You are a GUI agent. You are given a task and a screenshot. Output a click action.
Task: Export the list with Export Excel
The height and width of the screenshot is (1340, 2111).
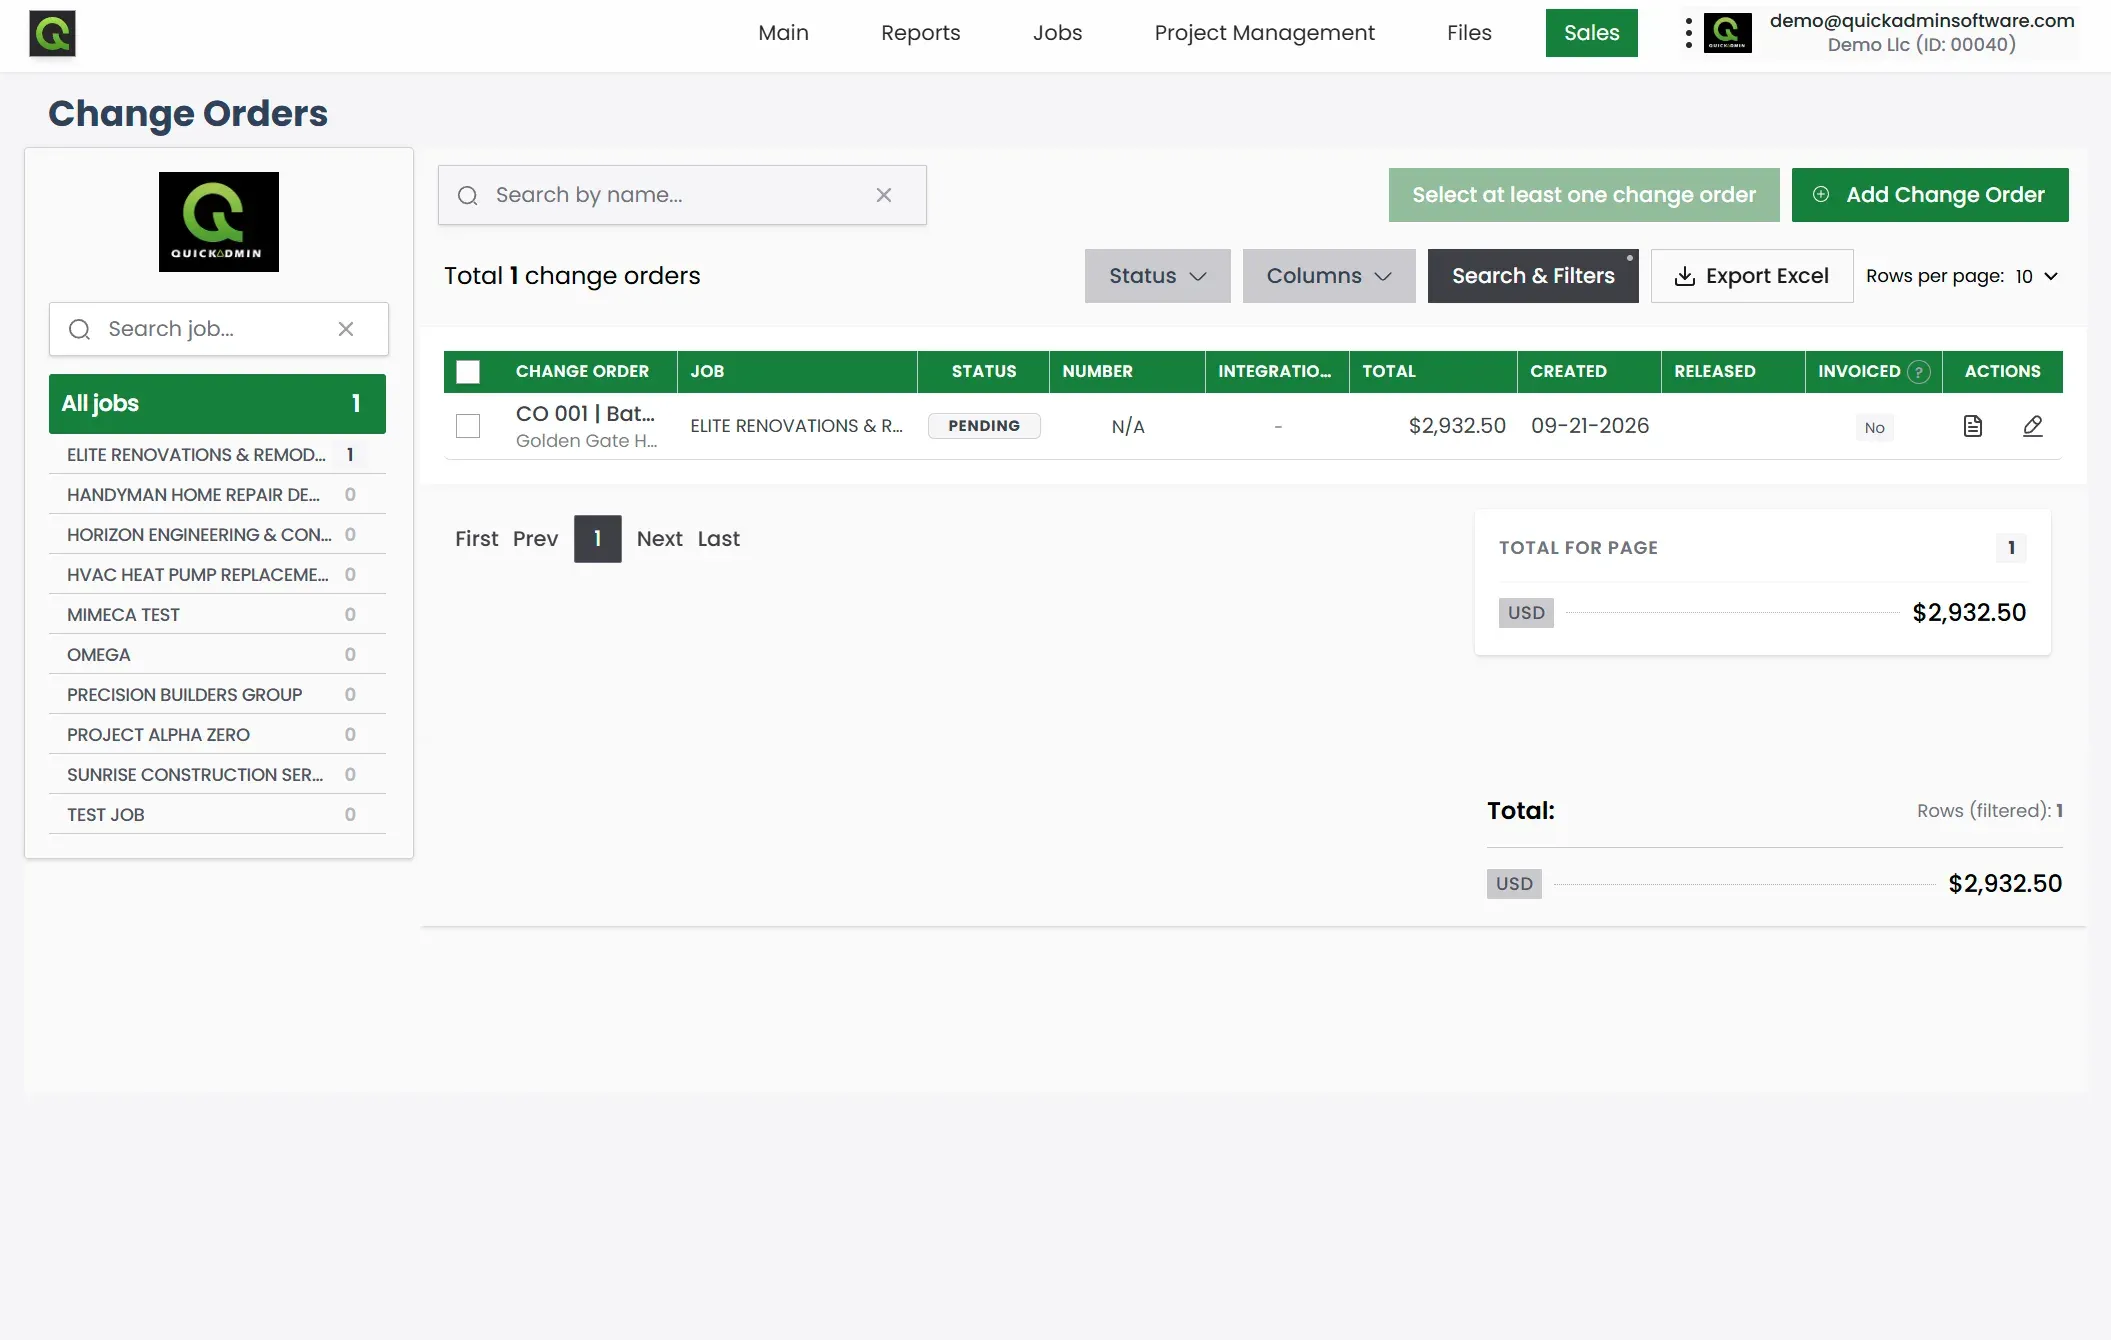(1752, 276)
